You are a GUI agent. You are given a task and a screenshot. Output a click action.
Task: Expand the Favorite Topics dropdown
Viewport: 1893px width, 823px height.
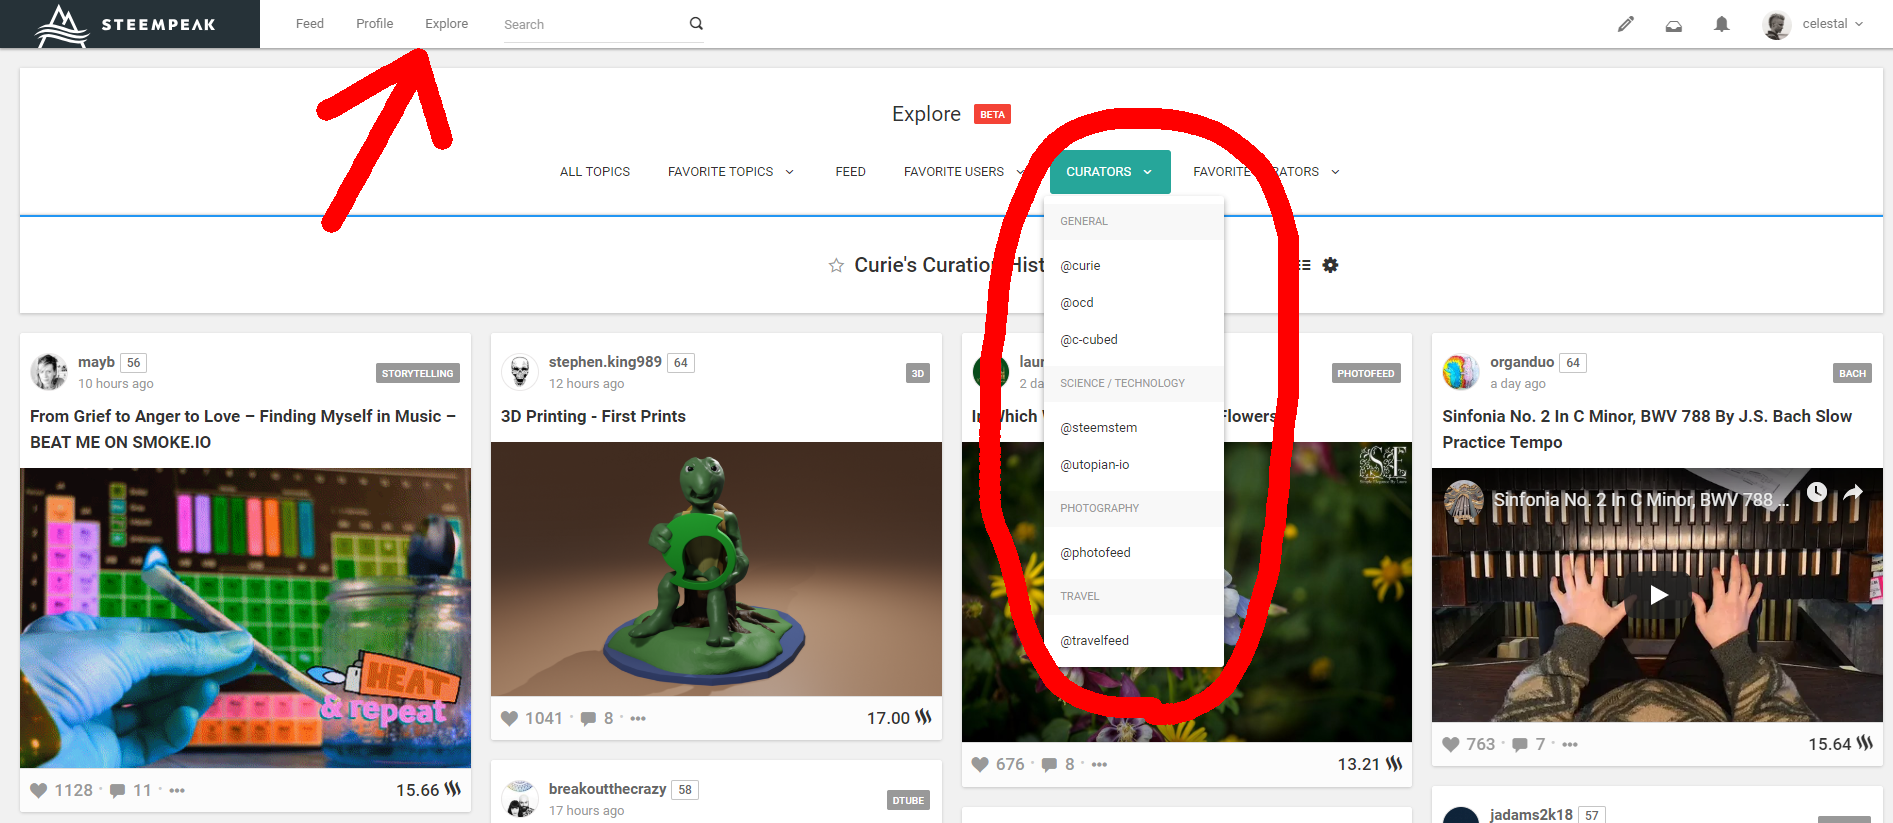tap(730, 172)
